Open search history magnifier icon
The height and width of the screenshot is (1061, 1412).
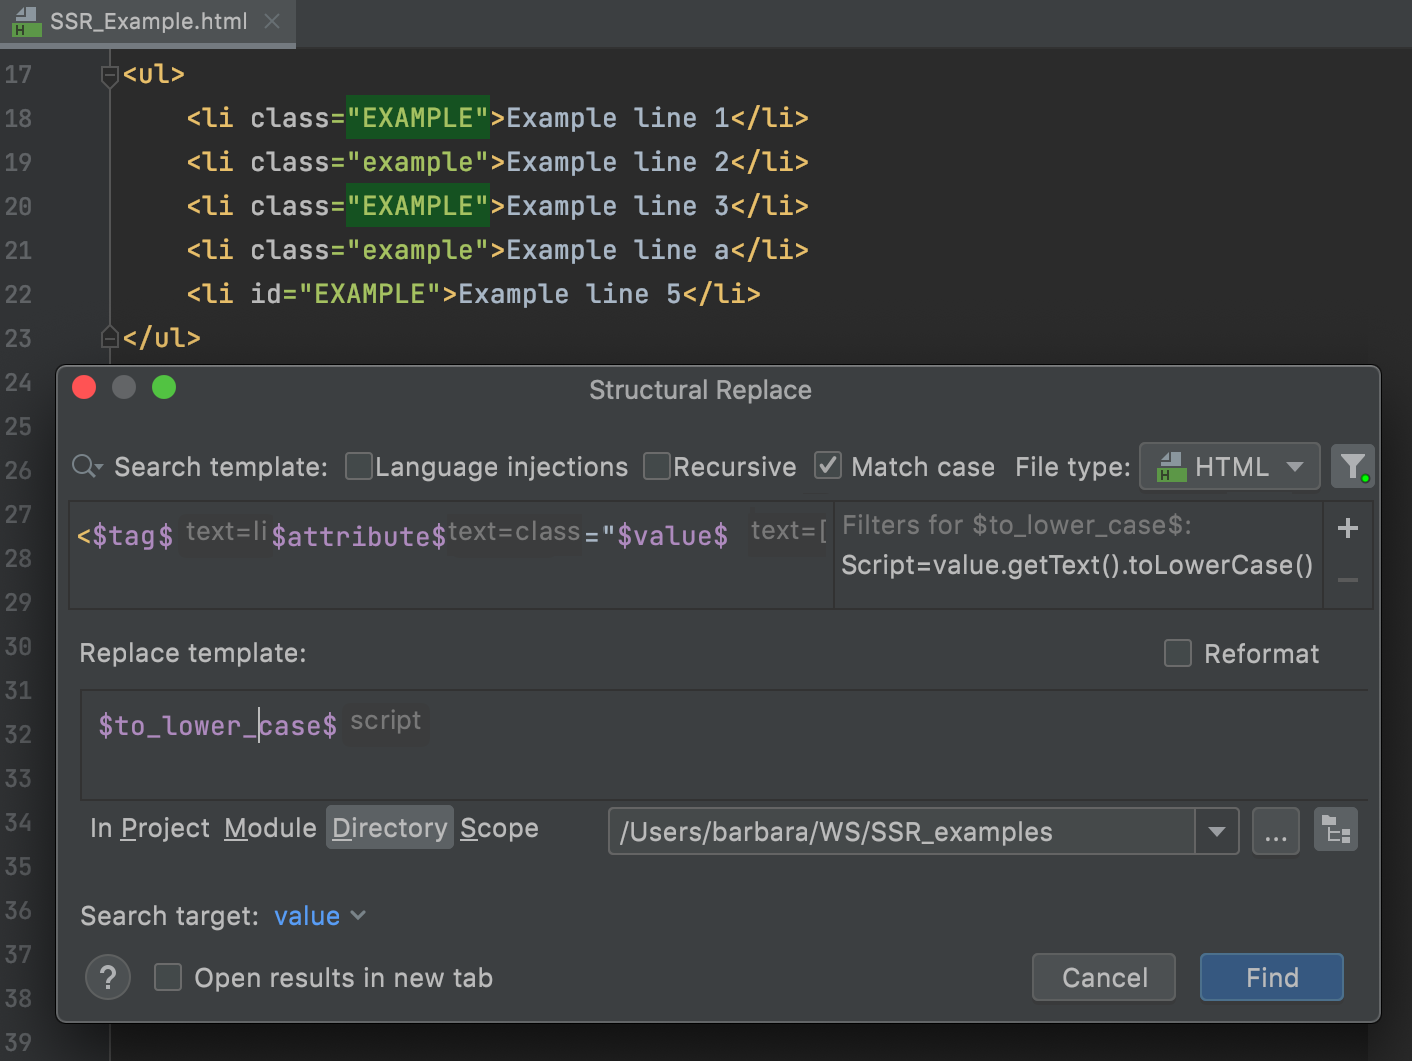pyautogui.click(x=87, y=467)
